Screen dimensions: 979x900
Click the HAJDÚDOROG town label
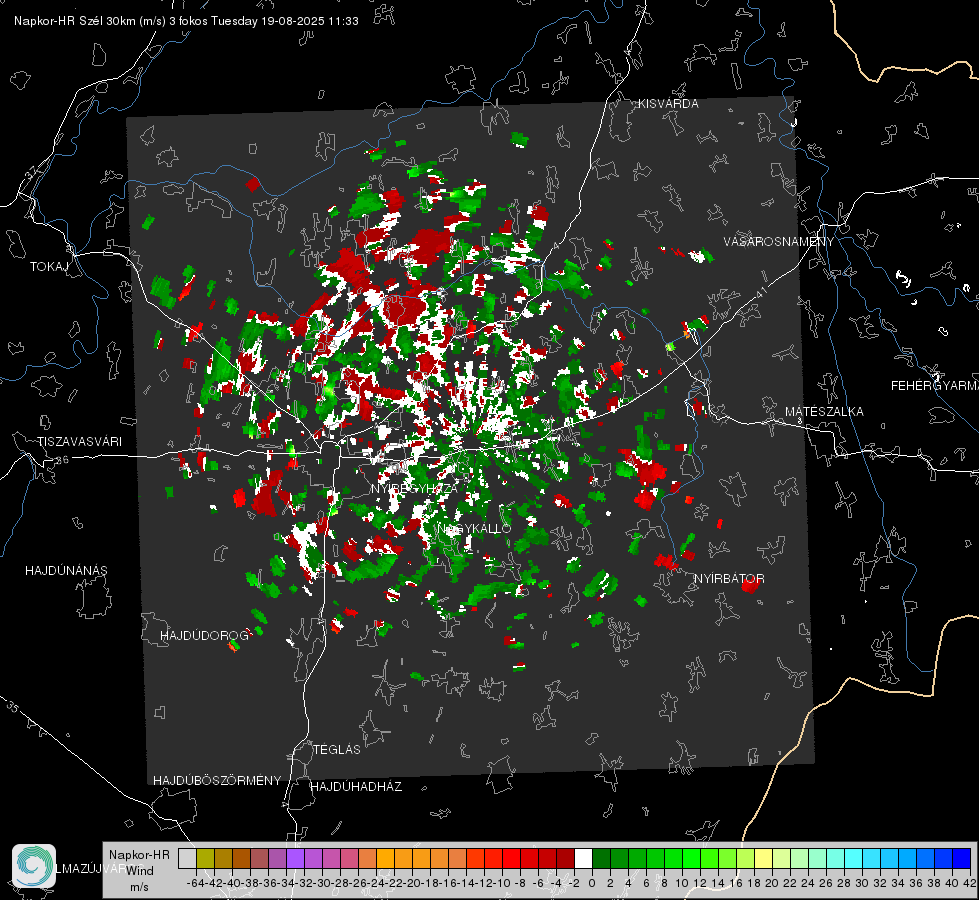[x=204, y=636]
